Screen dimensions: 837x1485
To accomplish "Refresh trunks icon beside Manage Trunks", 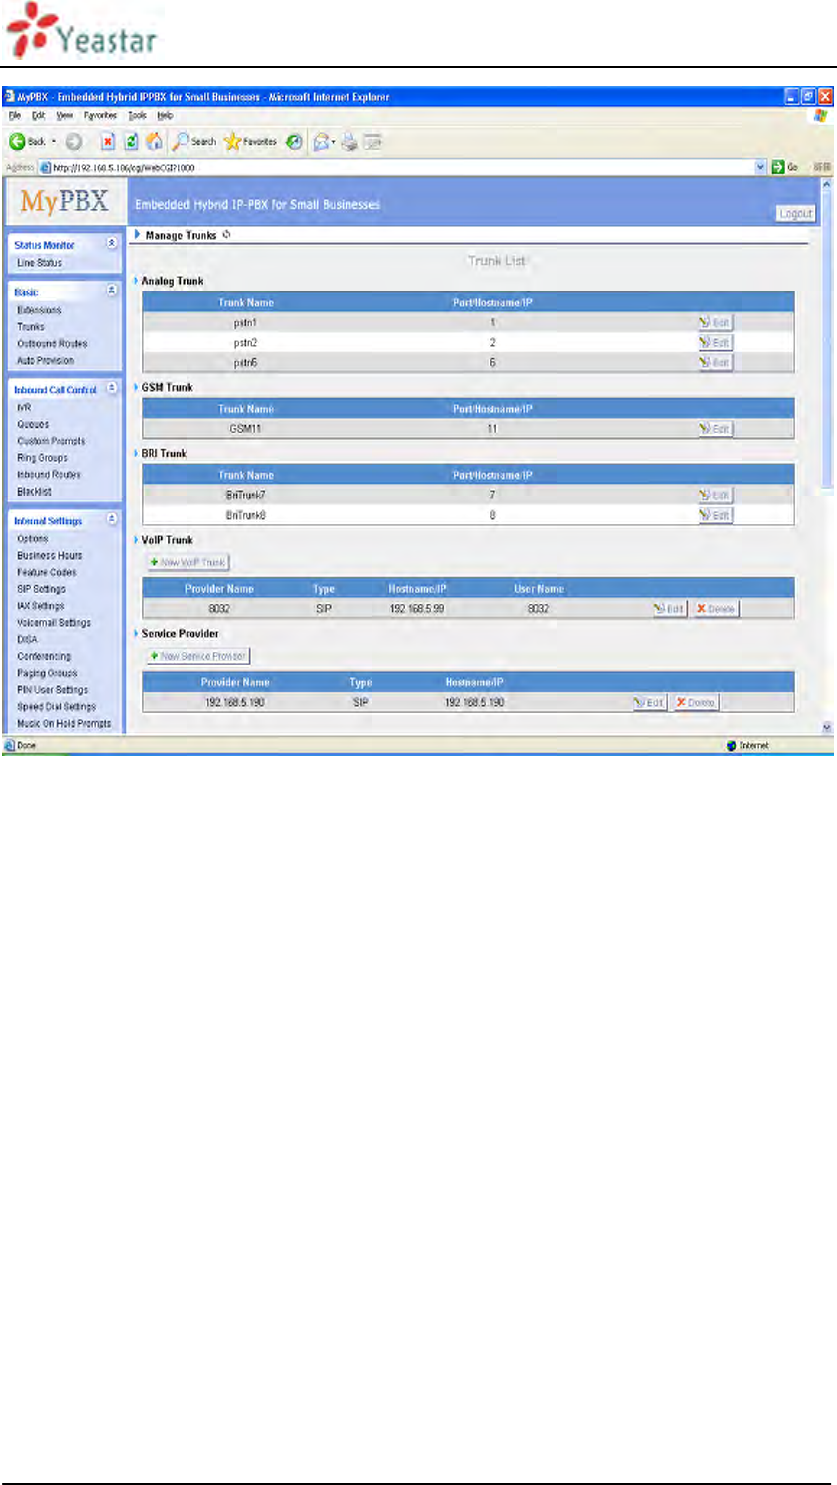I will tap(226, 235).
